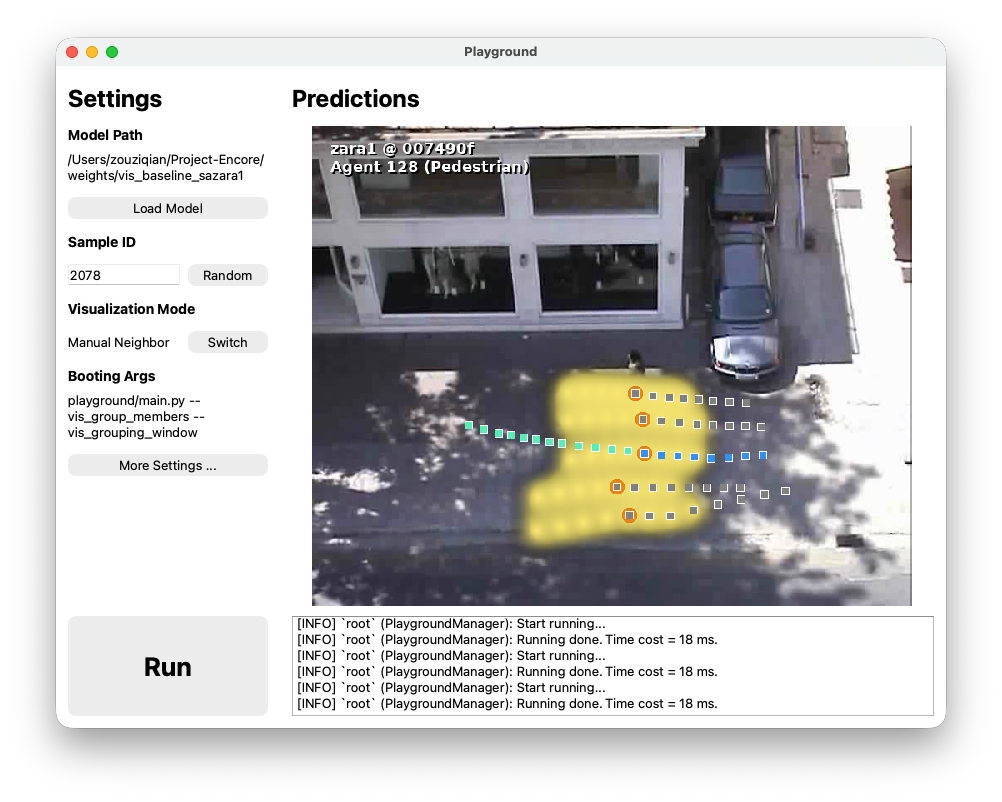Click the Load Model button
The image size is (1002, 802).
(167, 208)
